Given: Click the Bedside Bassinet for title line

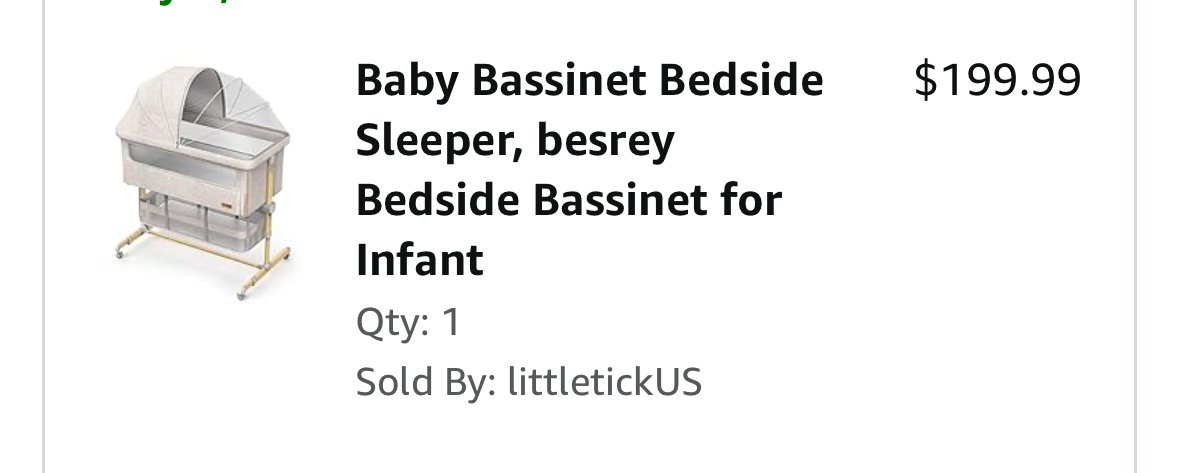Looking at the screenshot, I should coord(569,200).
